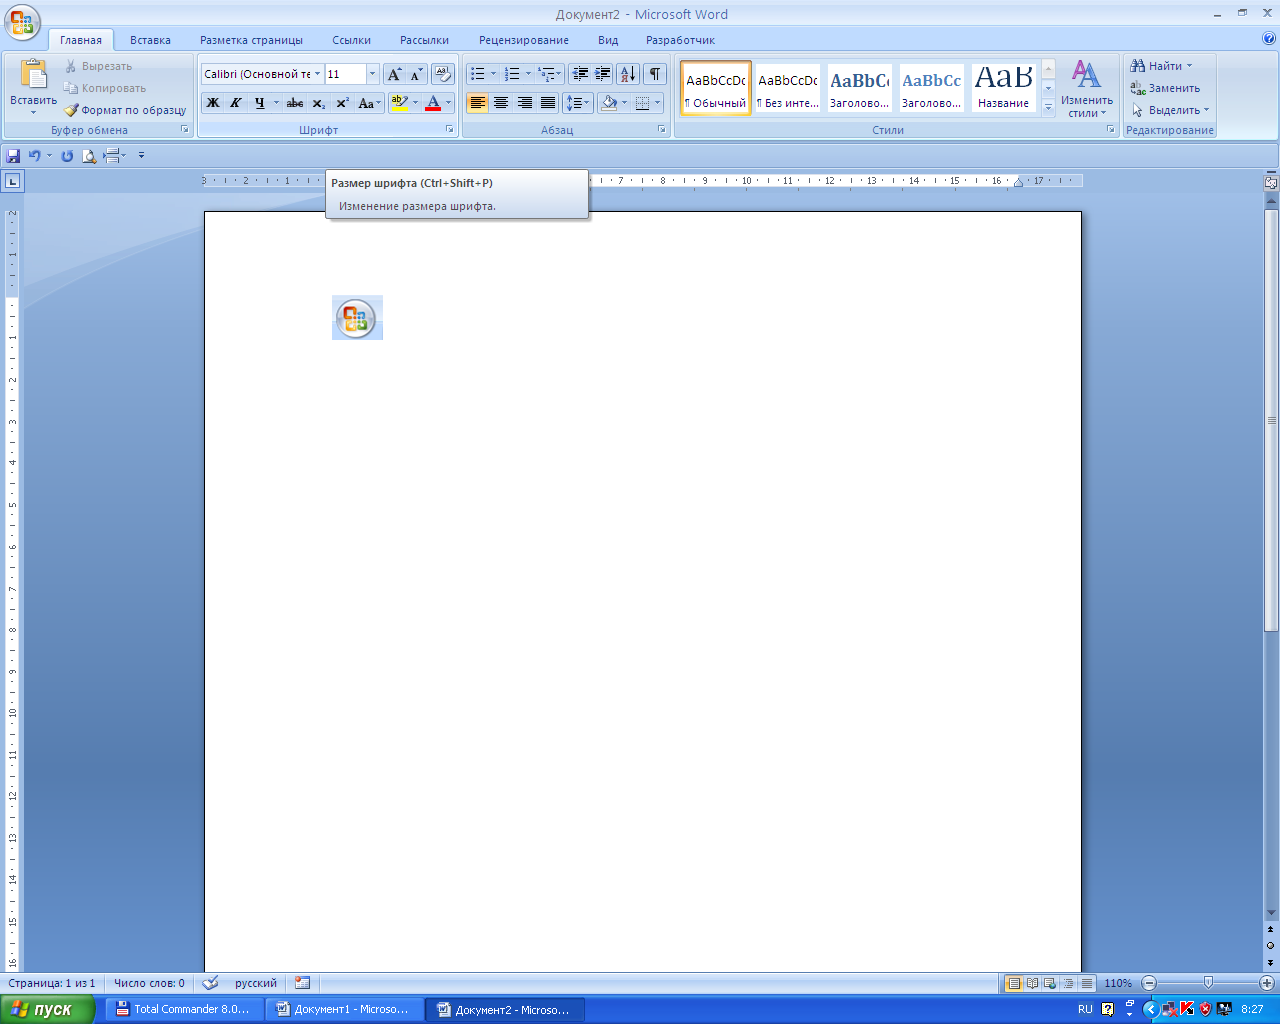The width and height of the screenshot is (1280, 1024).
Task: Click the Sort (A-Z) icon
Action: (x=628, y=74)
